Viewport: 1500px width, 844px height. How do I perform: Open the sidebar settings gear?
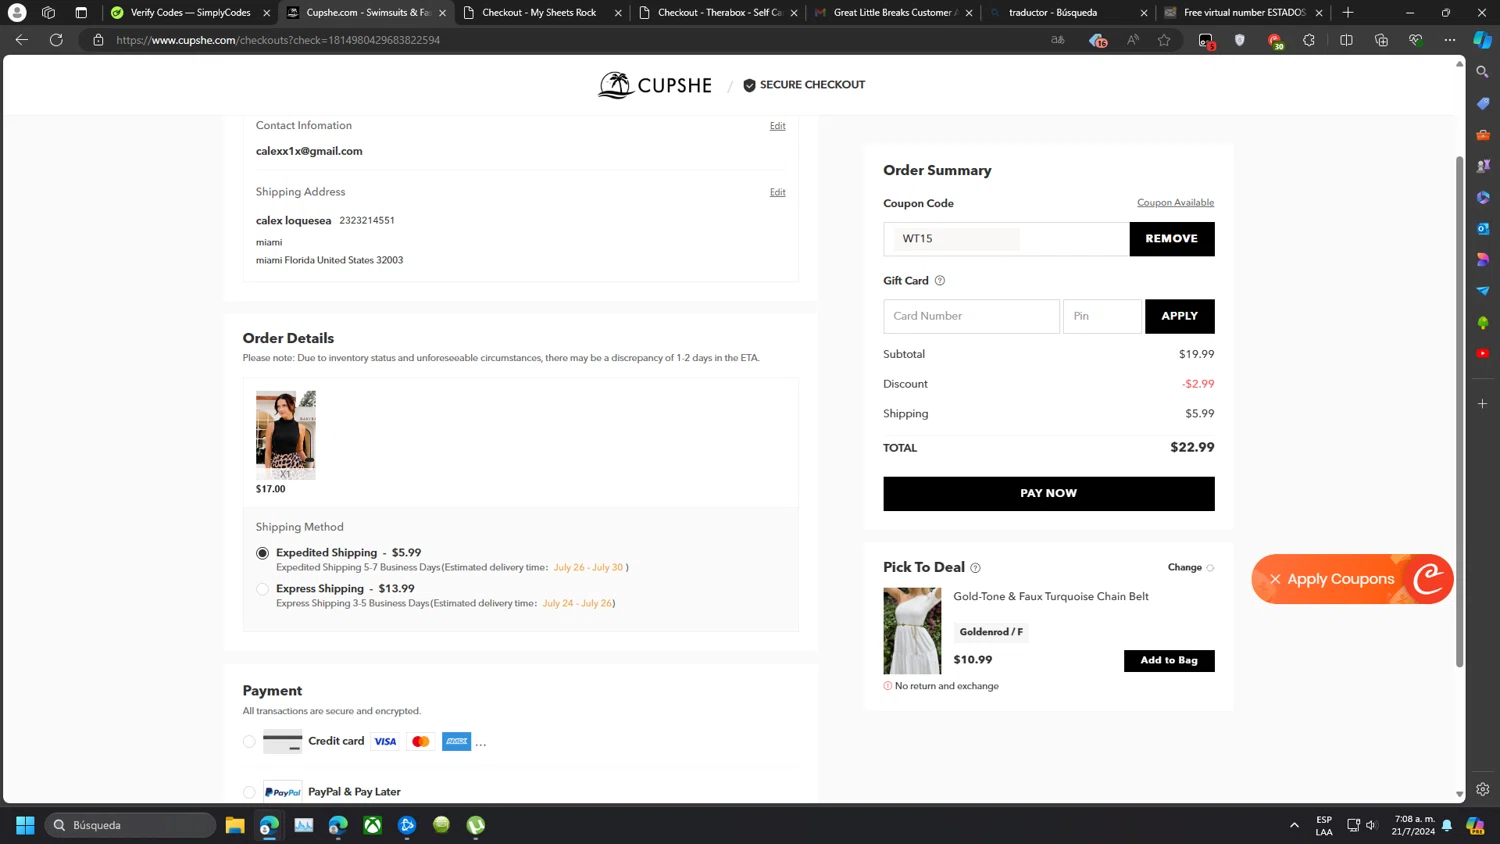coord(1483,789)
